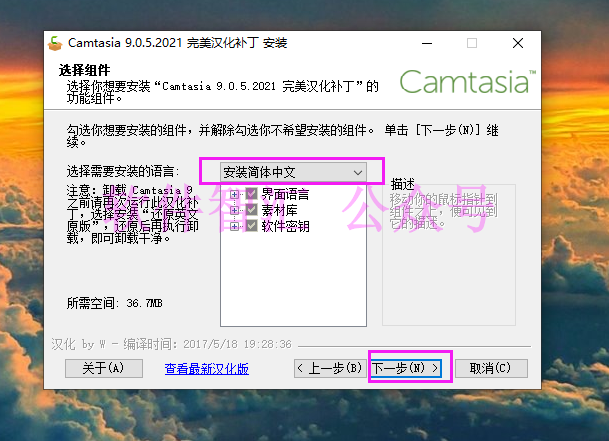The height and width of the screenshot is (441, 609).
Task: Expand the 素材库 tree node
Action: [x=234, y=210]
